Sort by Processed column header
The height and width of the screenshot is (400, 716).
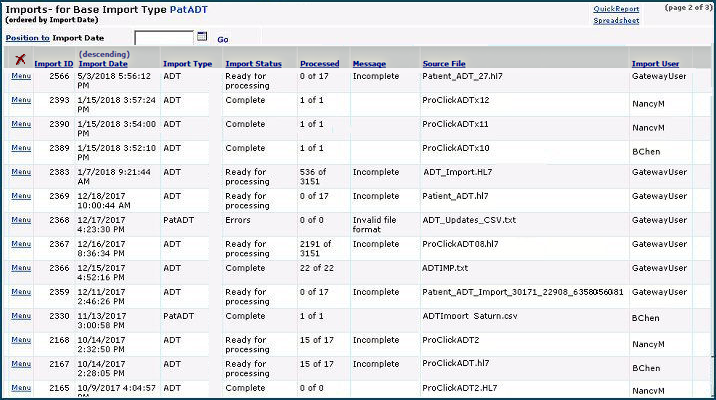coord(319,64)
